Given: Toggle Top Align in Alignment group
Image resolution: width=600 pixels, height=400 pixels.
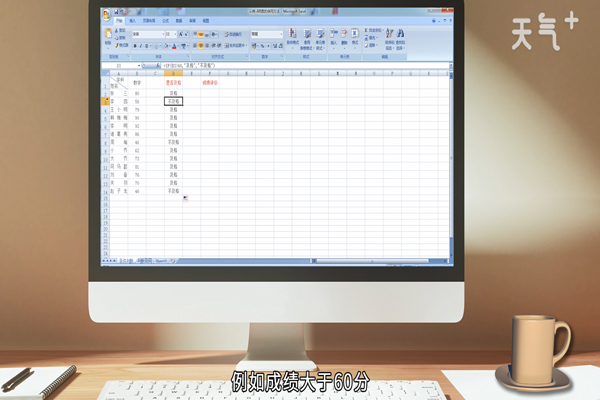Looking at the screenshot, I should click(195, 34).
